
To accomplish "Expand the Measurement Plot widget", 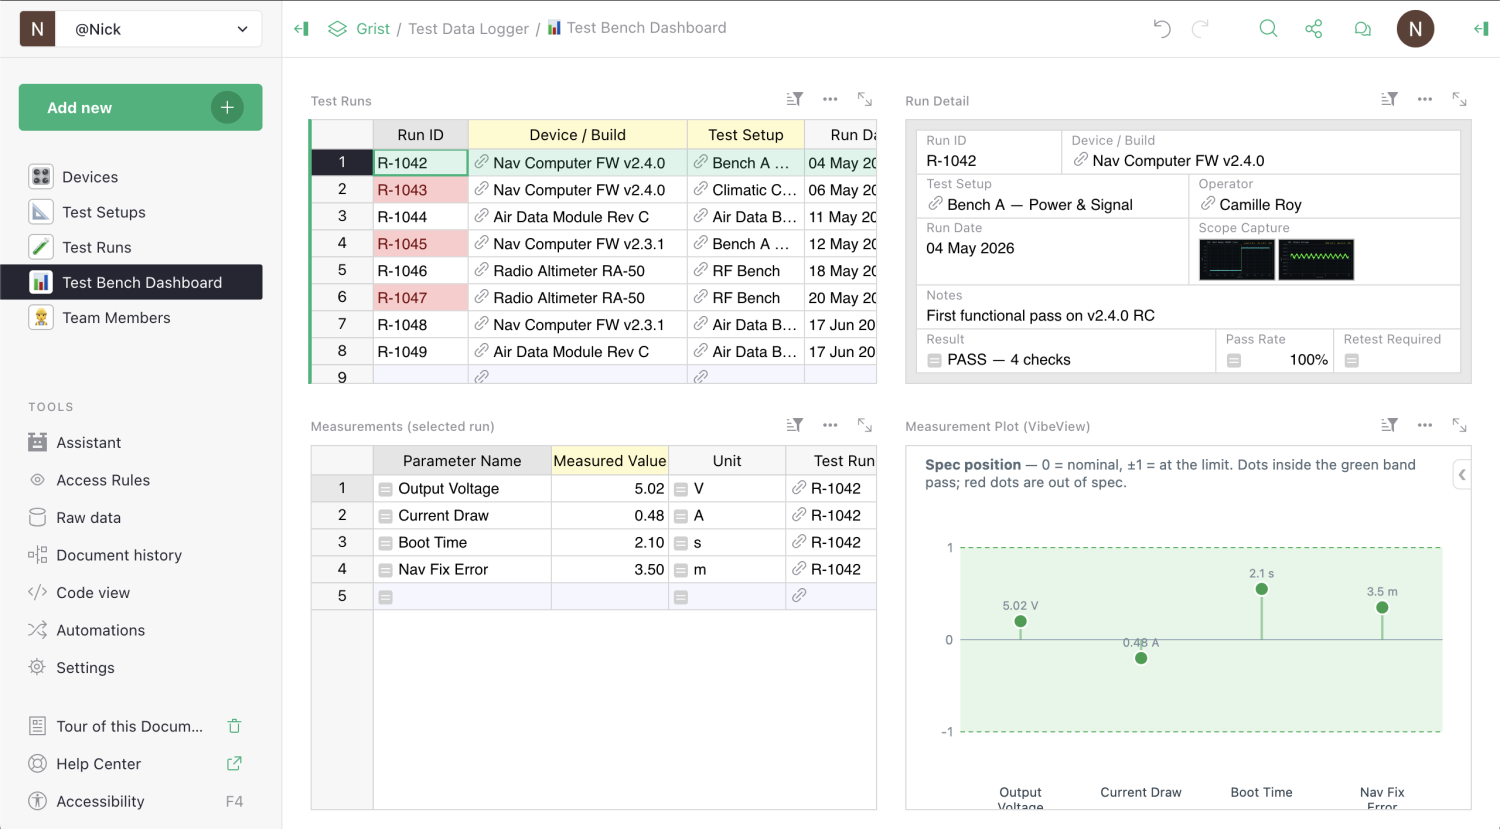I will pos(1460,425).
